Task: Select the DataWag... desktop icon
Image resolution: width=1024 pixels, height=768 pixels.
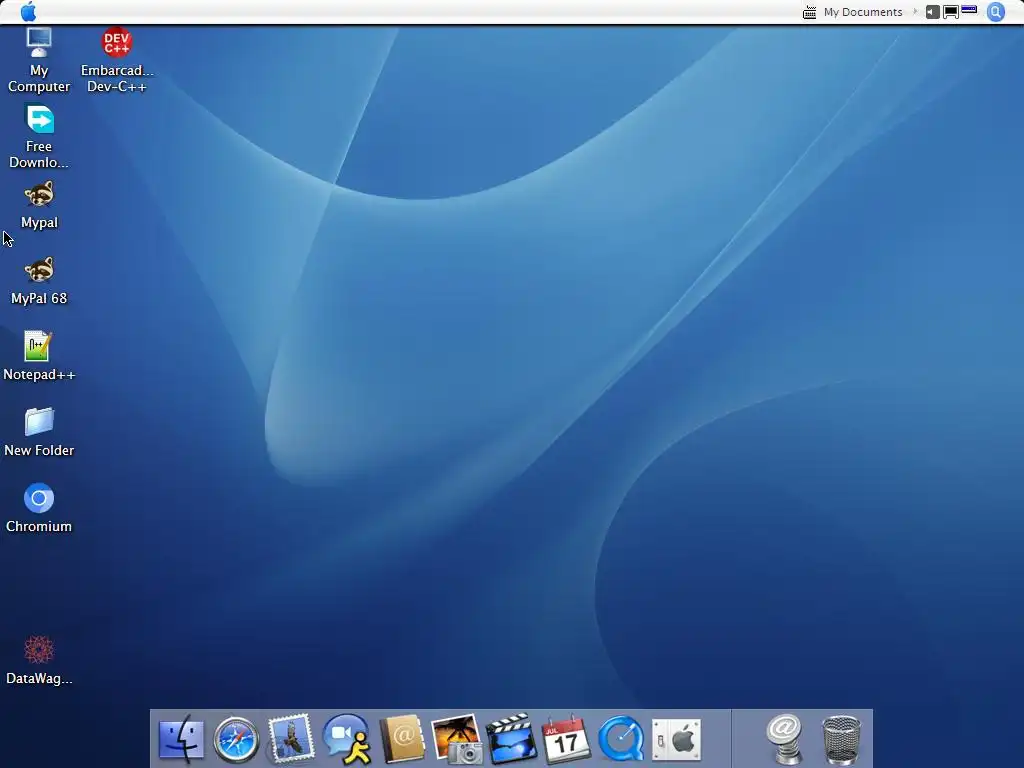Action: click(39, 660)
